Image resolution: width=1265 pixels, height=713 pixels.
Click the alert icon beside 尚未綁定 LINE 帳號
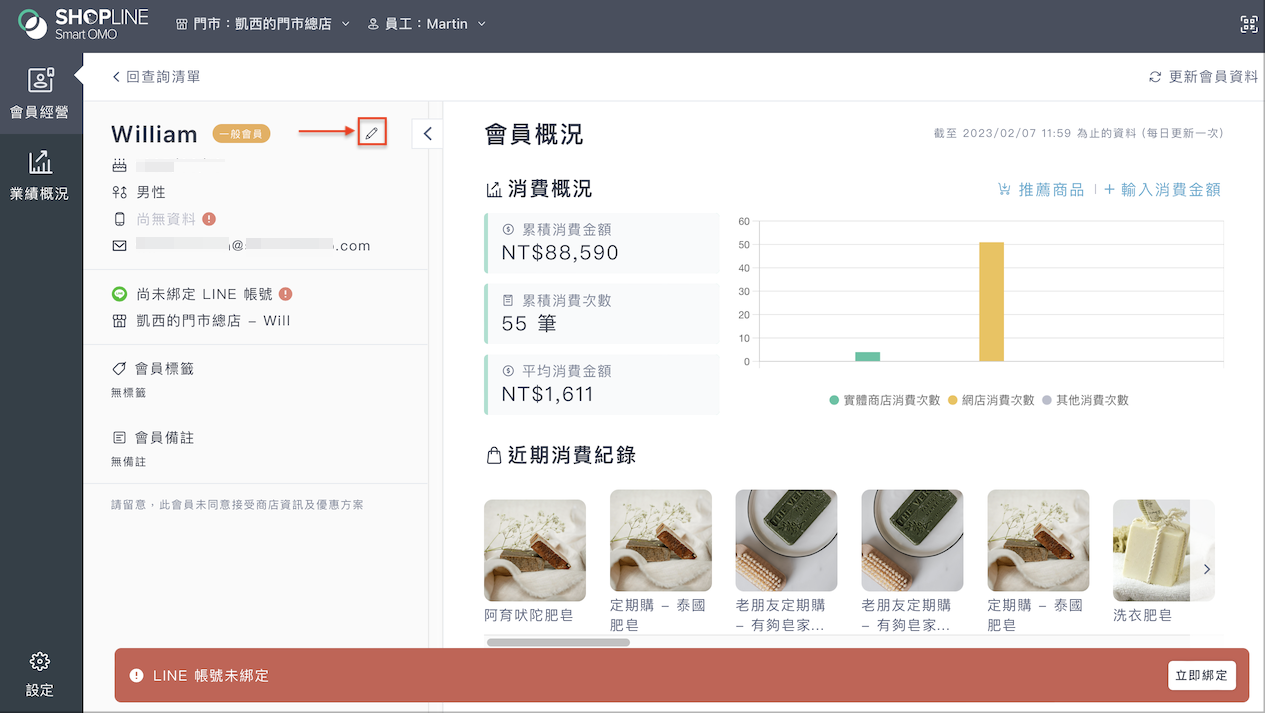click(x=286, y=294)
